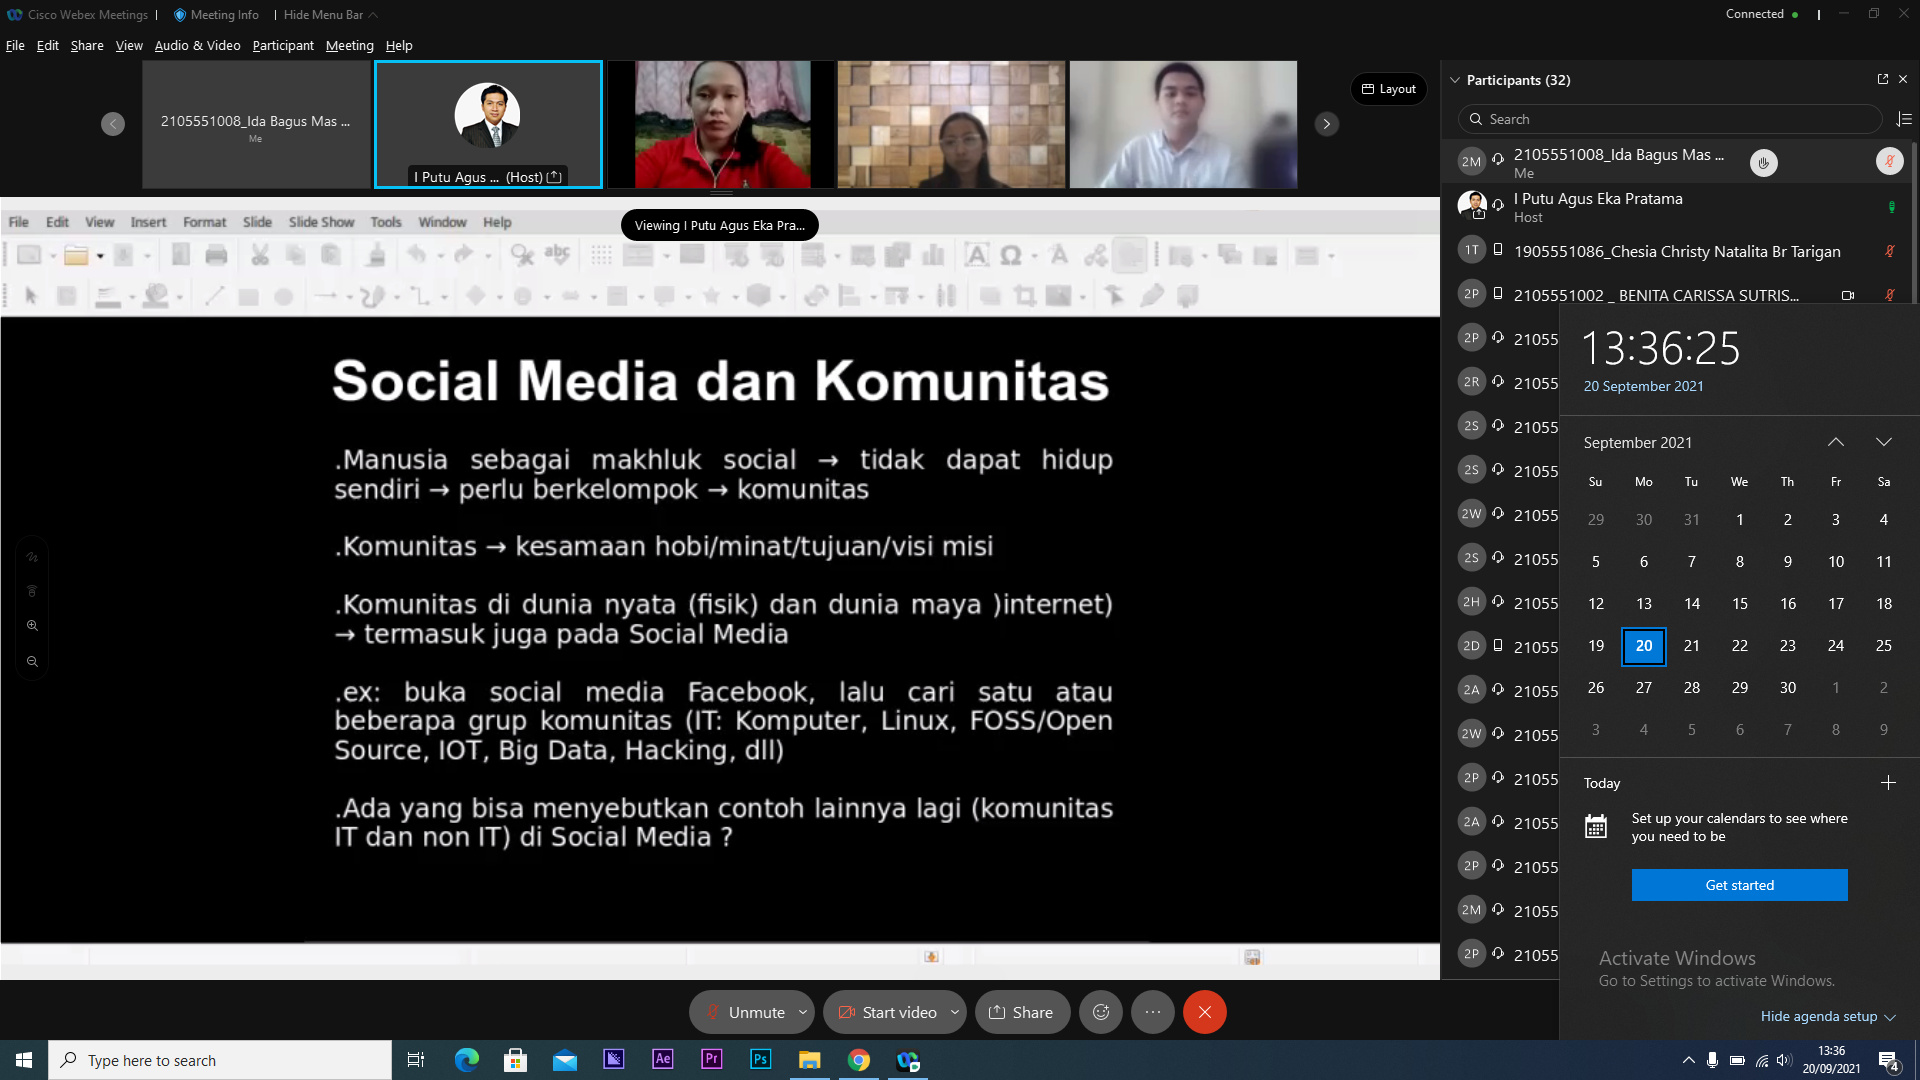Open Meeting Info

click(x=216, y=15)
